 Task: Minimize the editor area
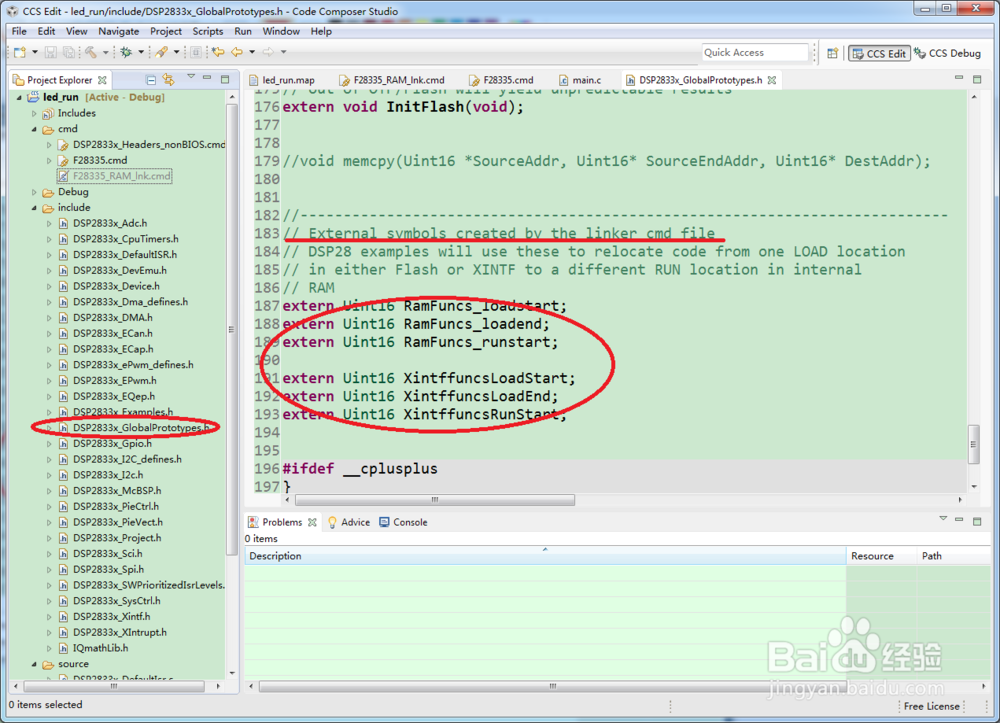point(959,78)
